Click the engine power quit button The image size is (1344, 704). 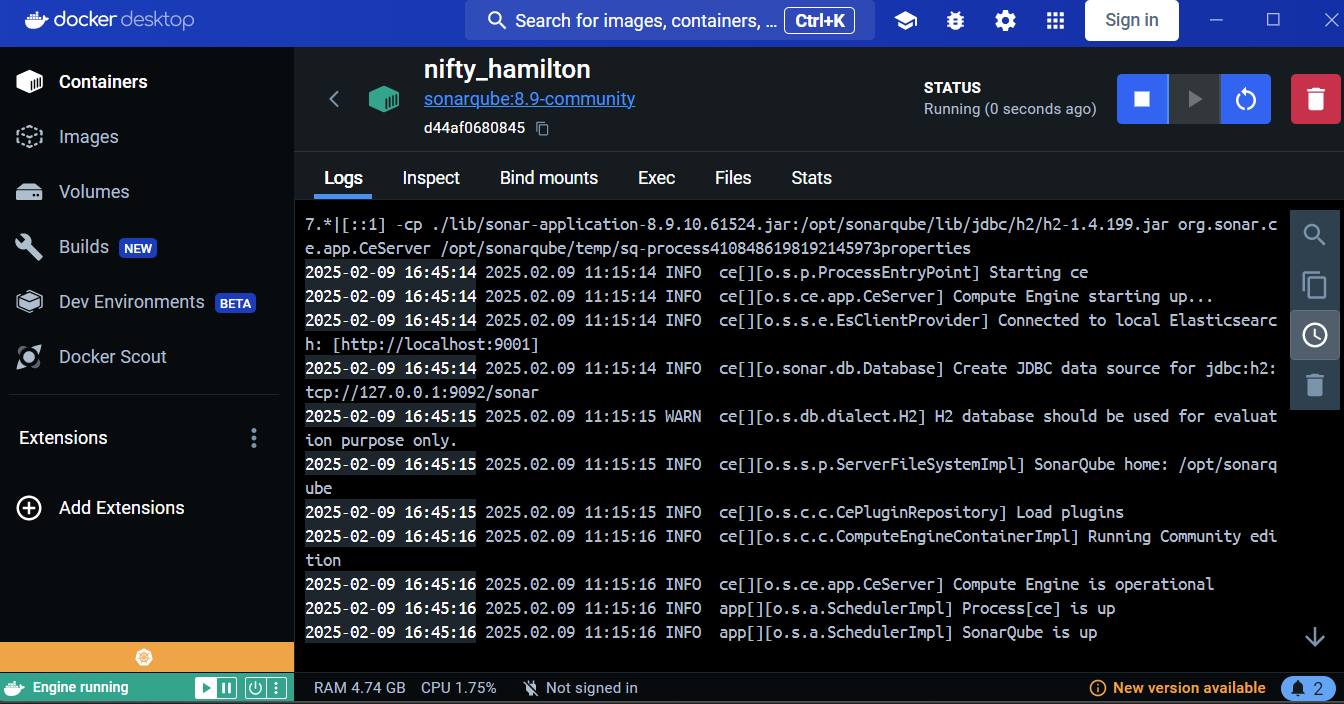click(x=255, y=688)
